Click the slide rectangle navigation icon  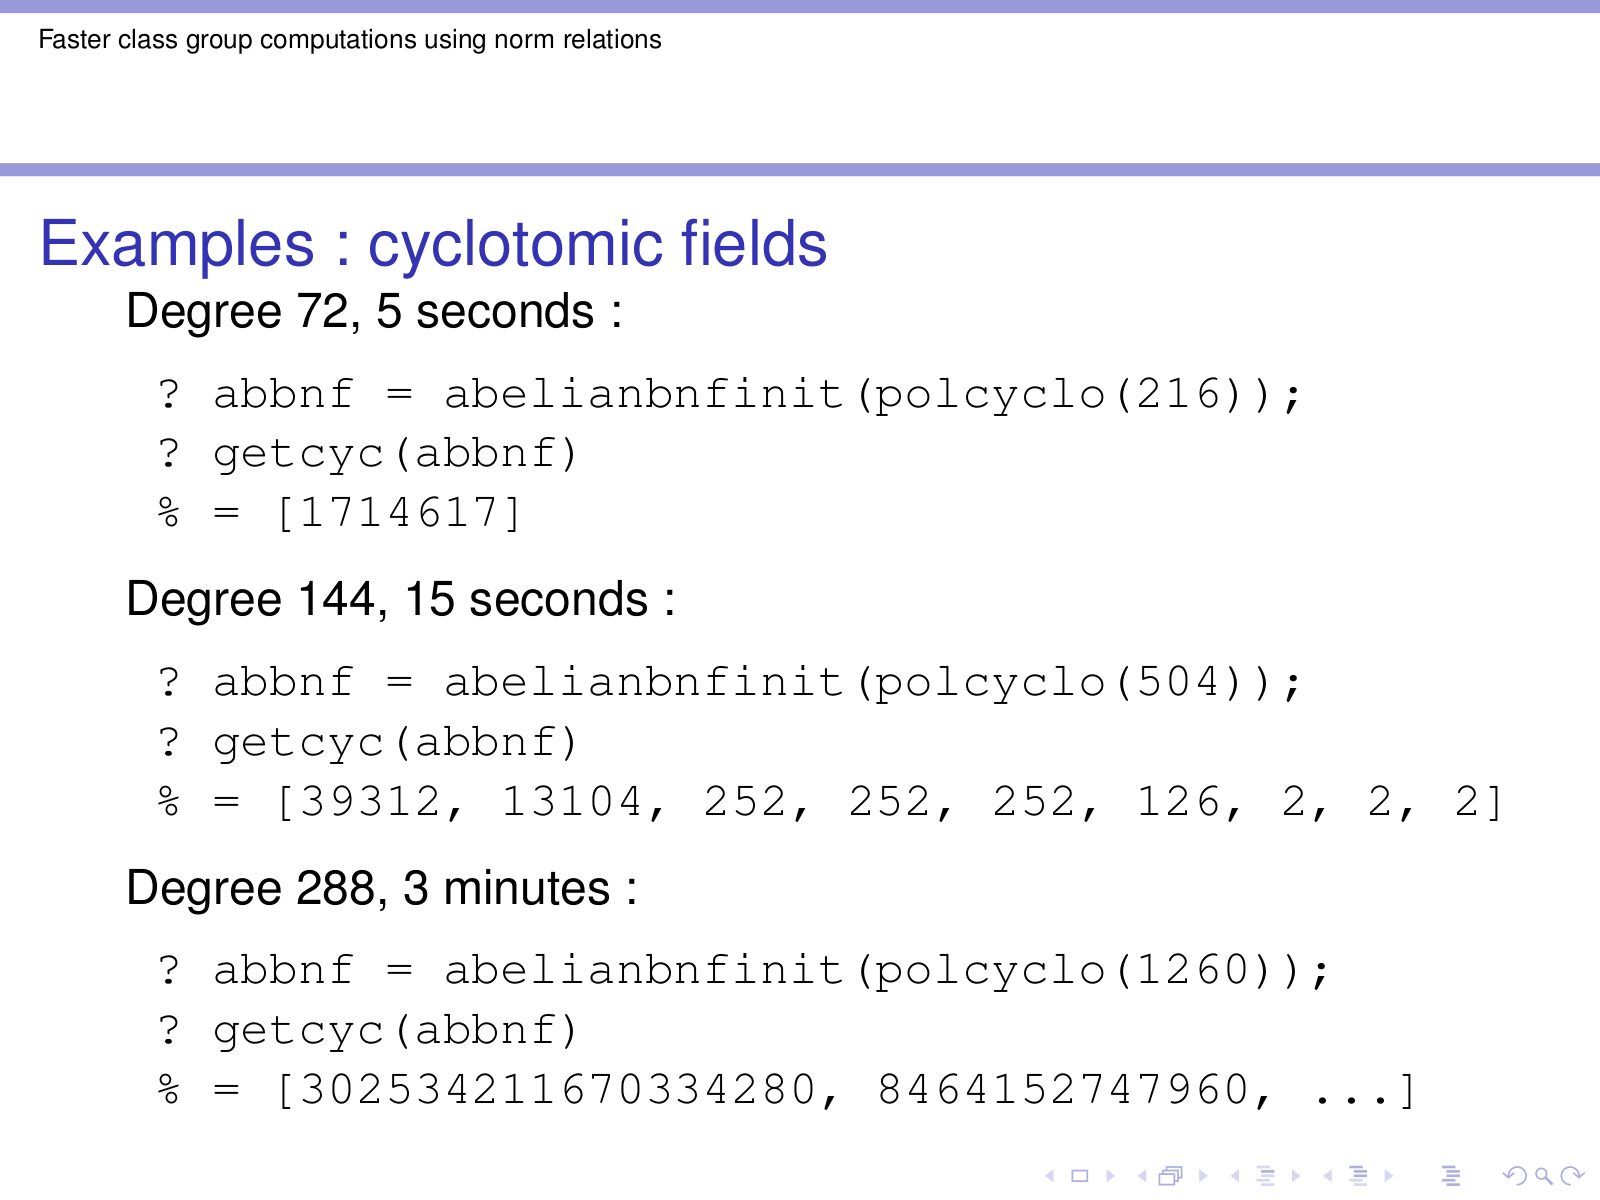1079,1176
